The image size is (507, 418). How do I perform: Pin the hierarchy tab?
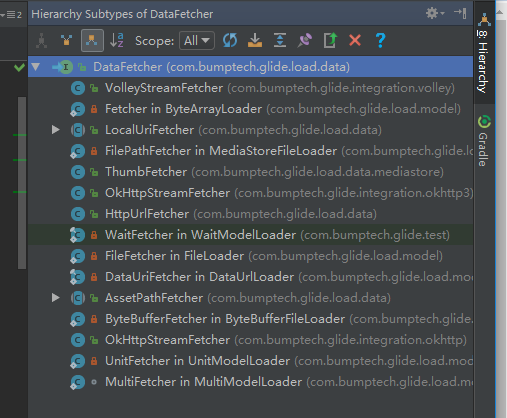tap(305, 41)
